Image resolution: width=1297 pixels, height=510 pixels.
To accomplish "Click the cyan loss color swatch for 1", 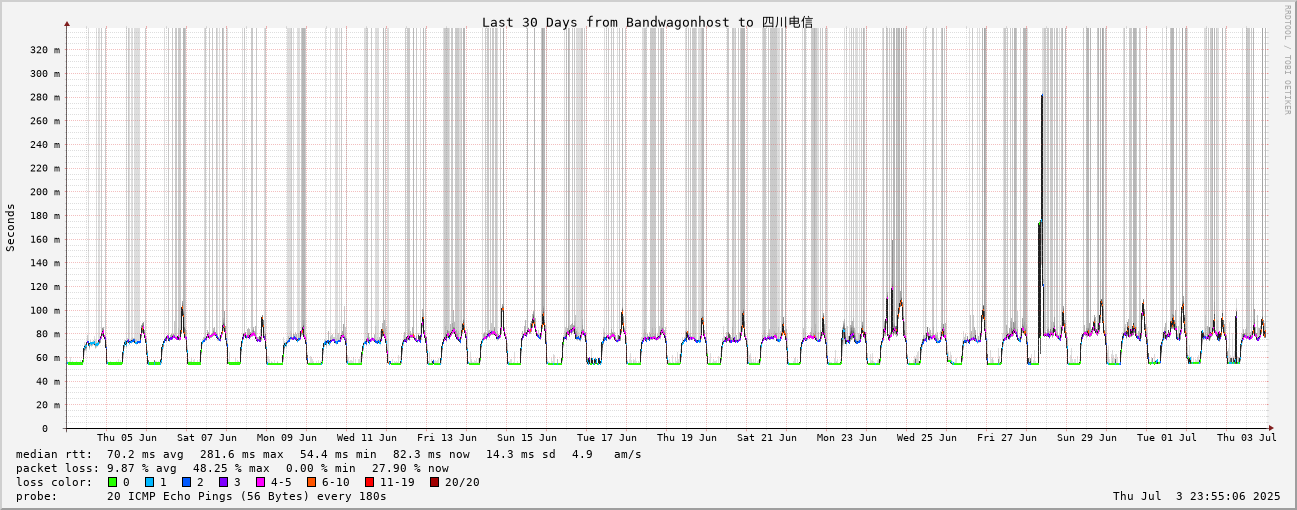I will [149, 482].
